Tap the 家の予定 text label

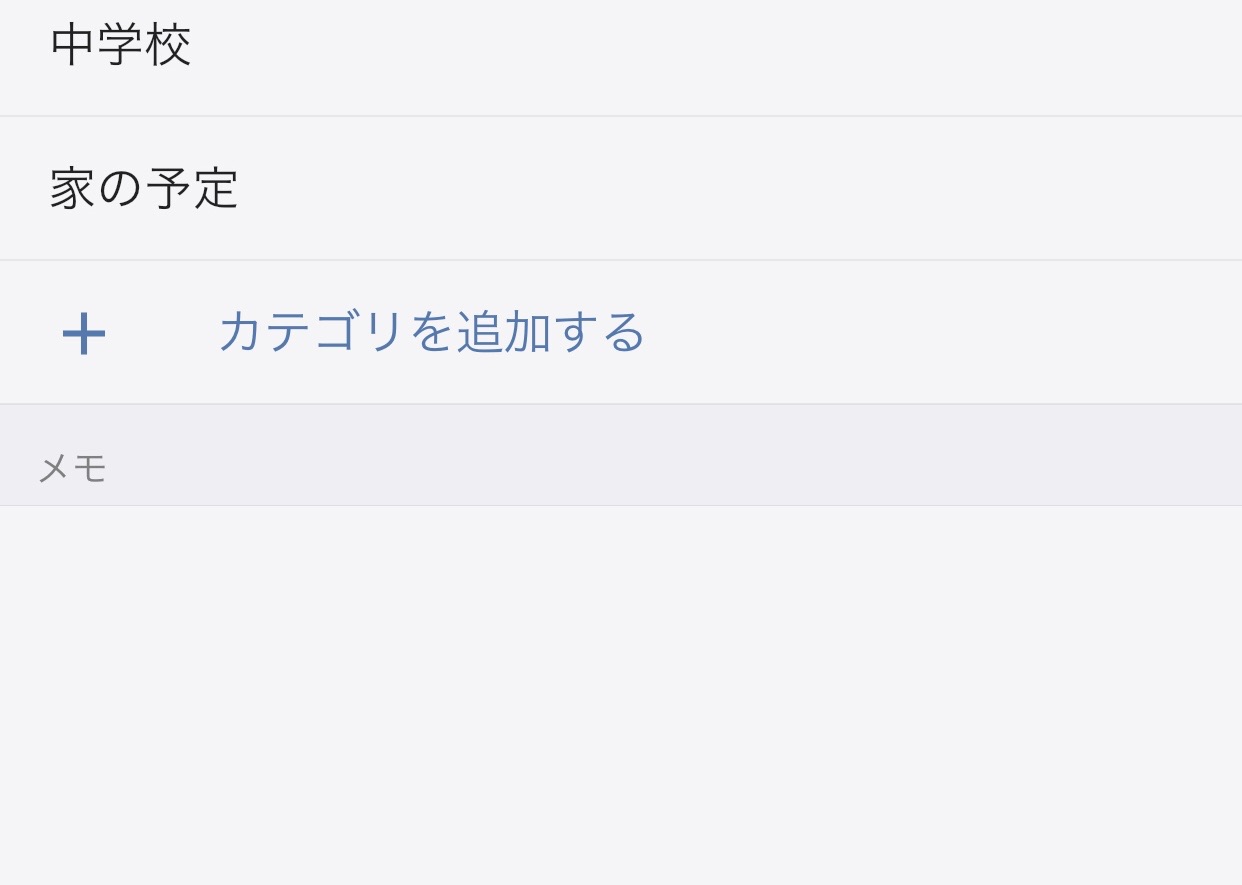(x=144, y=189)
